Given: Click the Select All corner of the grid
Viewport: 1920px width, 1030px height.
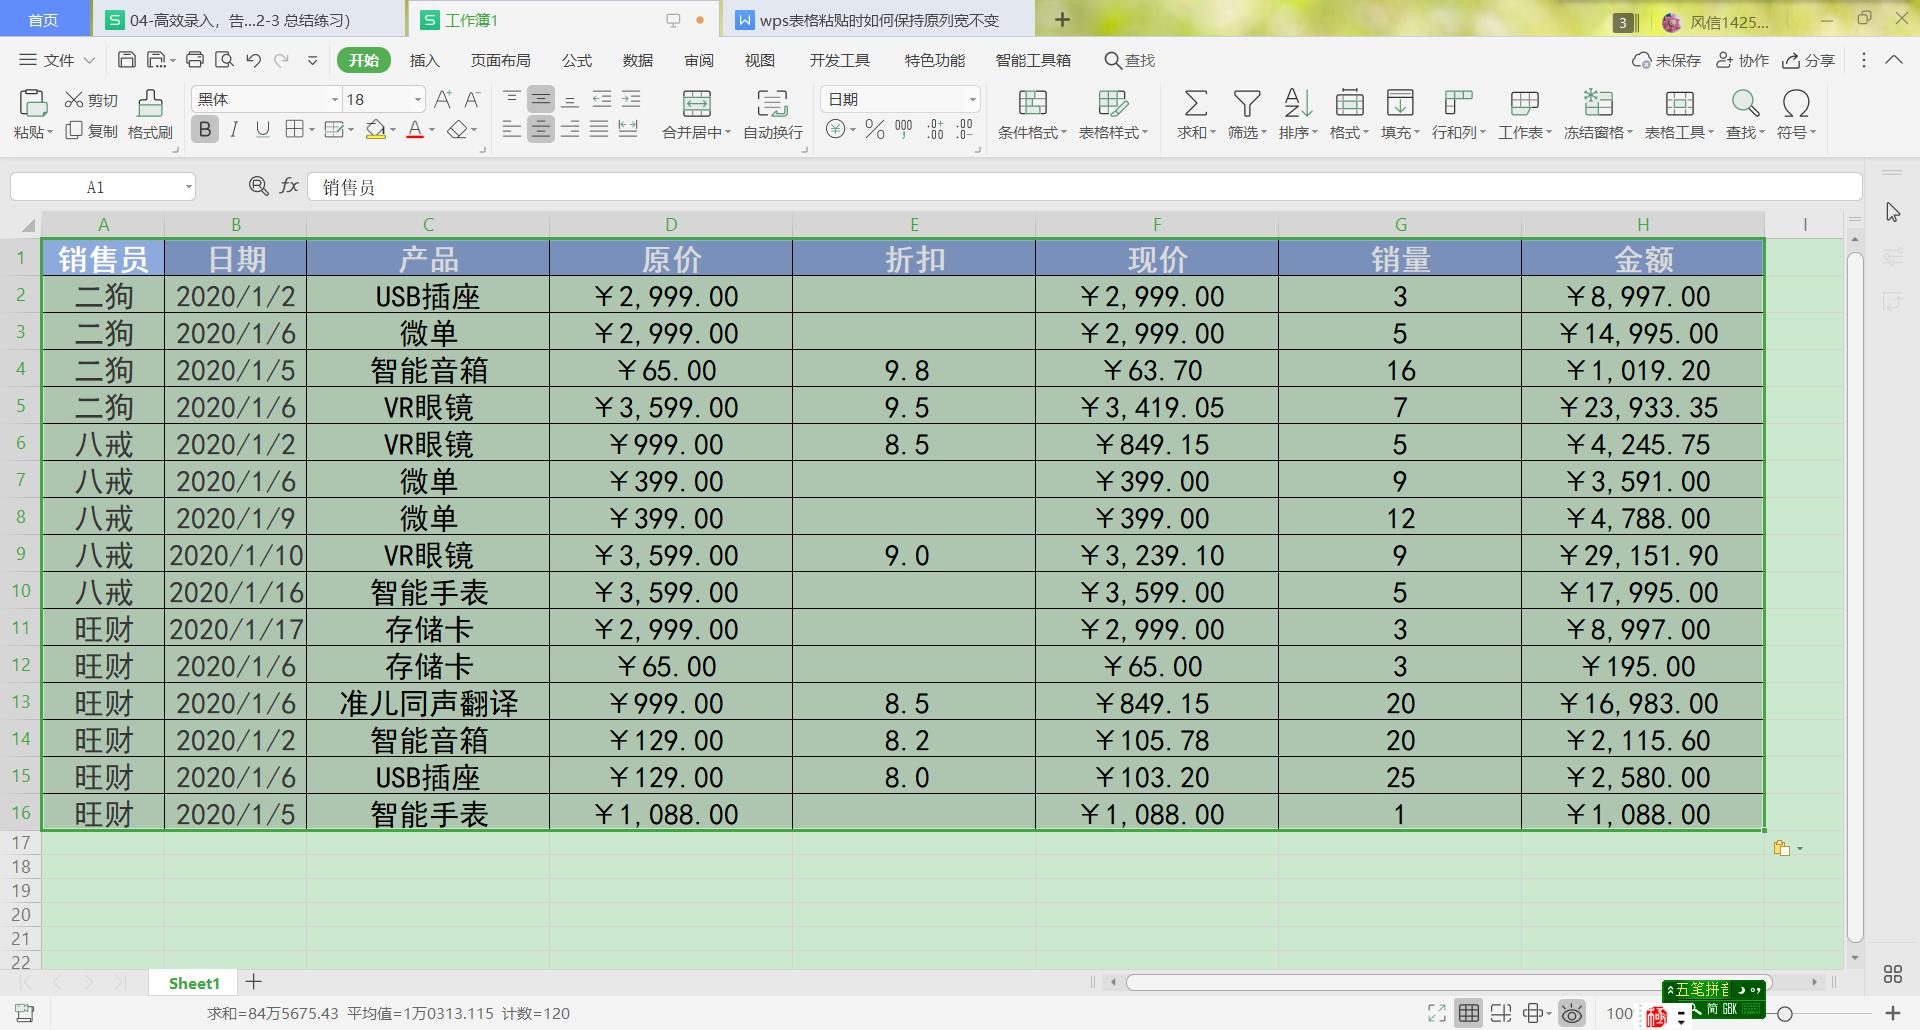Looking at the screenshot, I should pos(26,225).
